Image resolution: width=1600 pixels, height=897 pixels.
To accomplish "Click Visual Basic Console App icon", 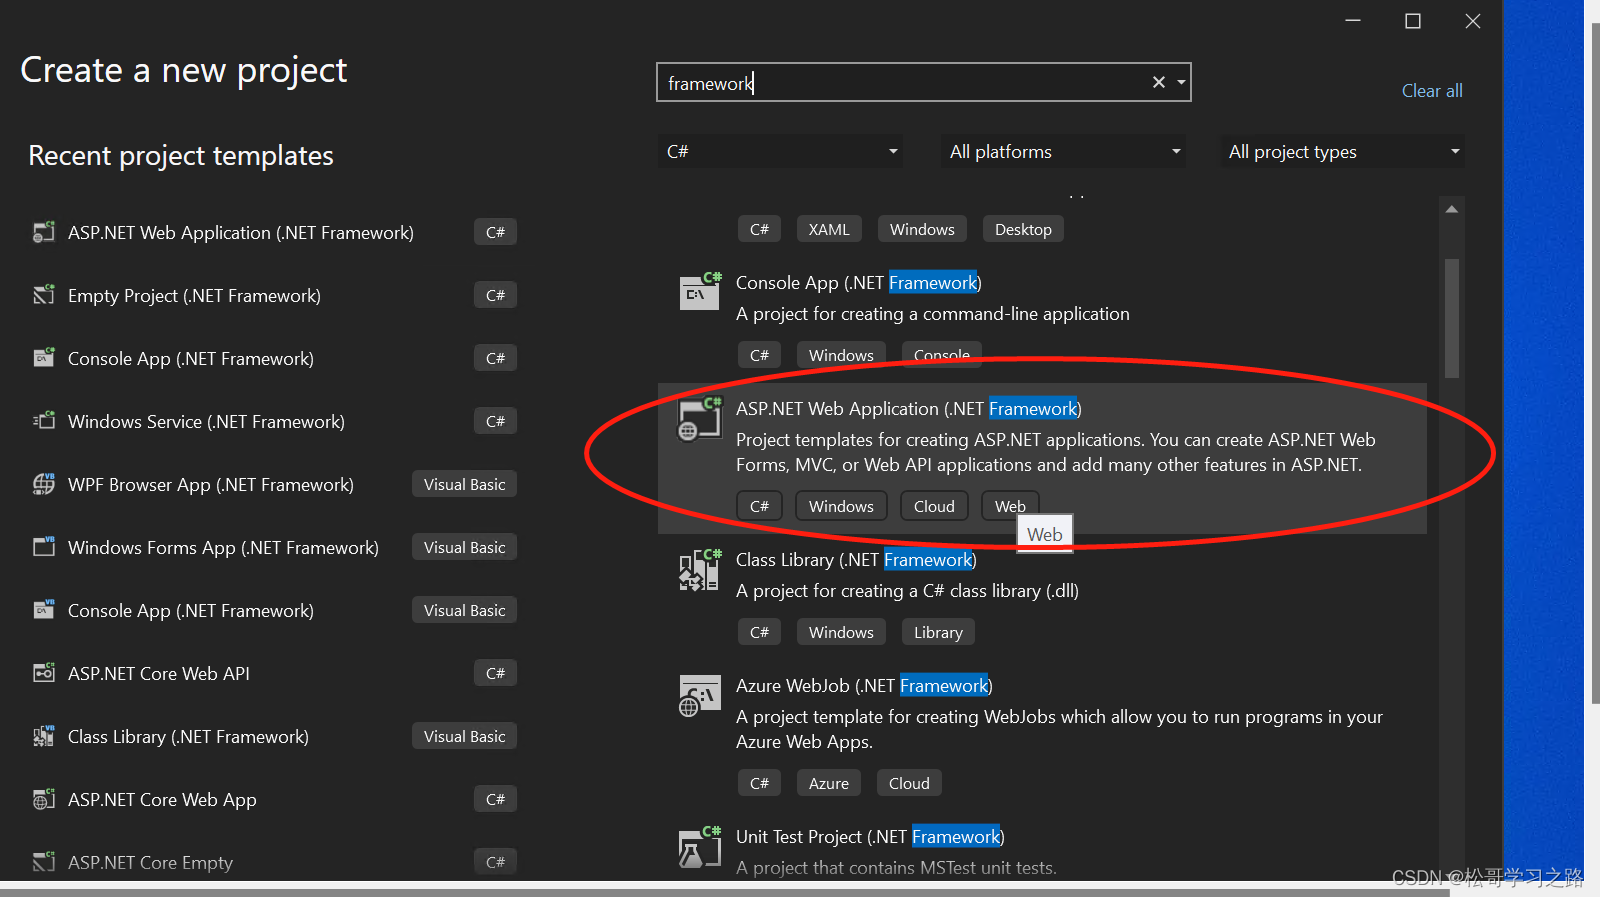I will 44,610.
